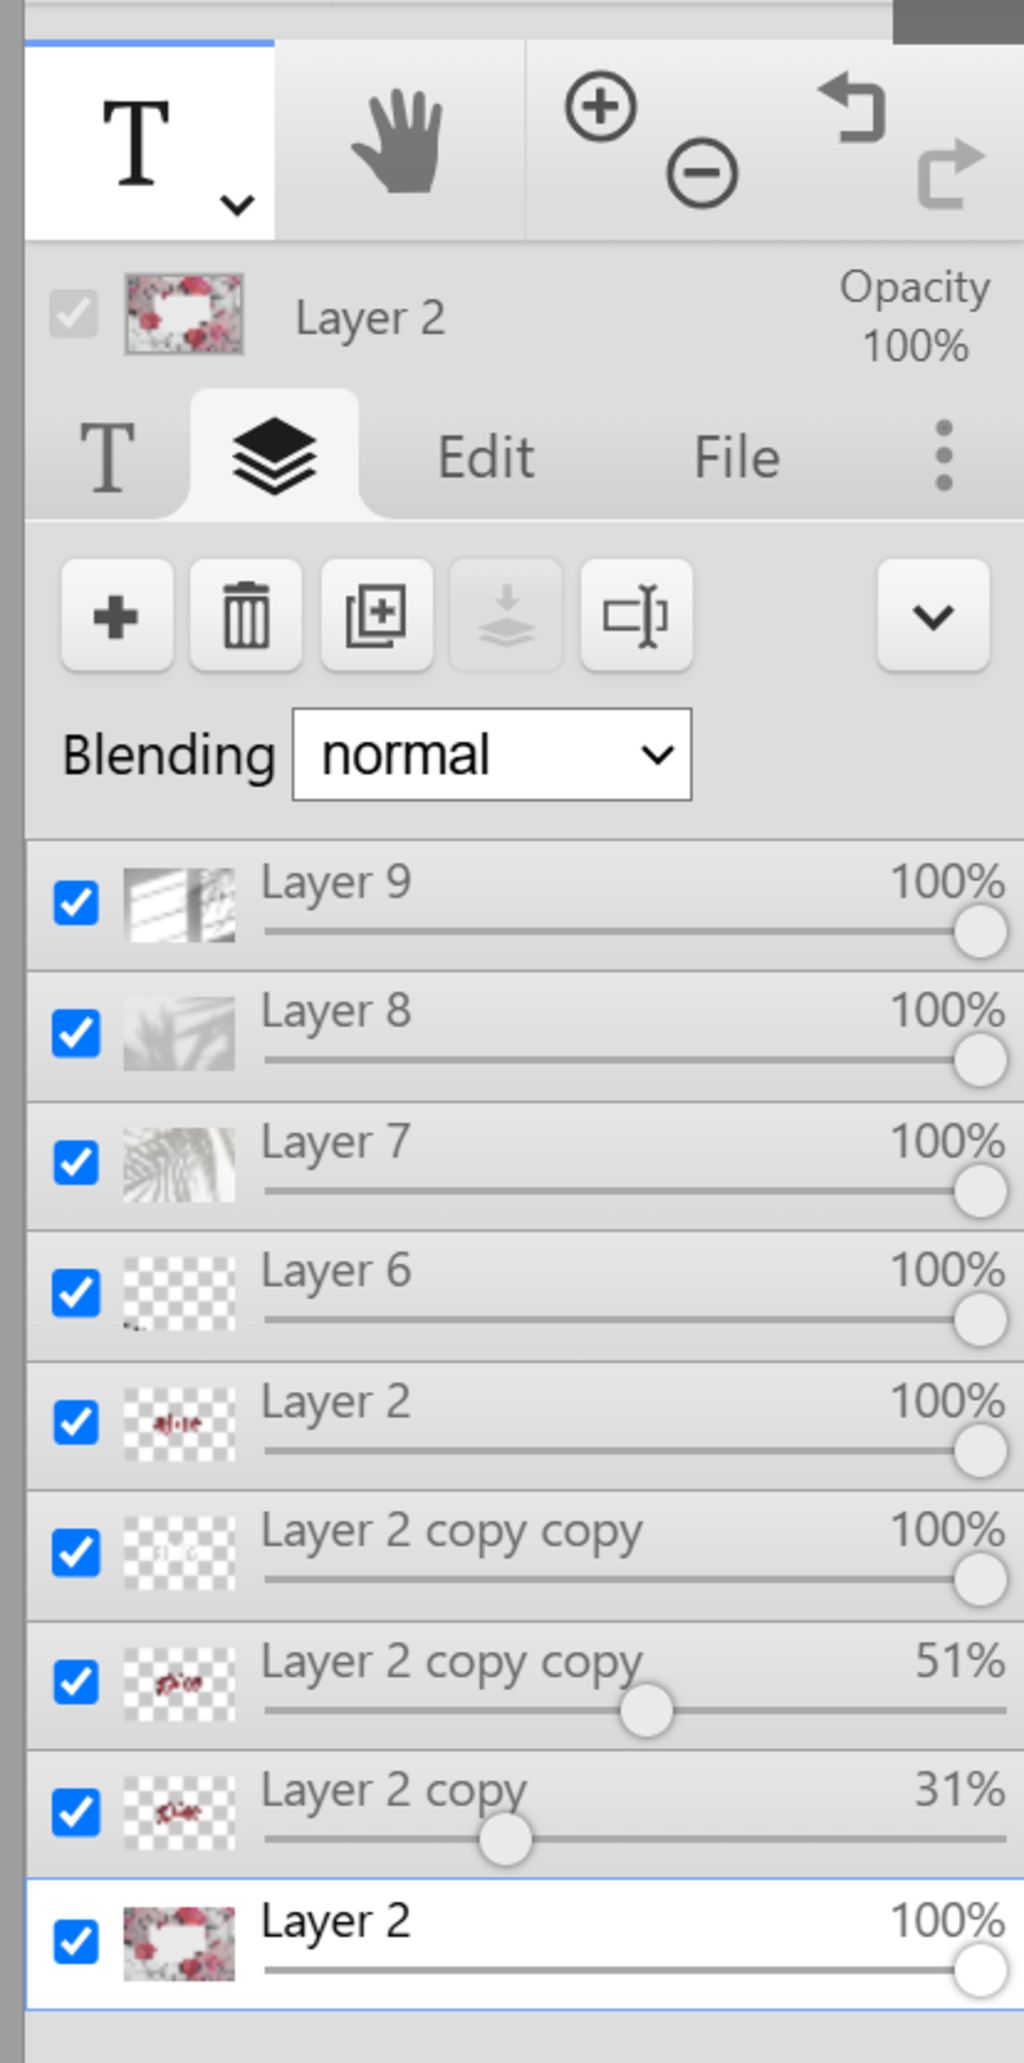Expand the layer actions chevron button
The height and width of the screenshot is (2063, 1024).
coord(933,615)
